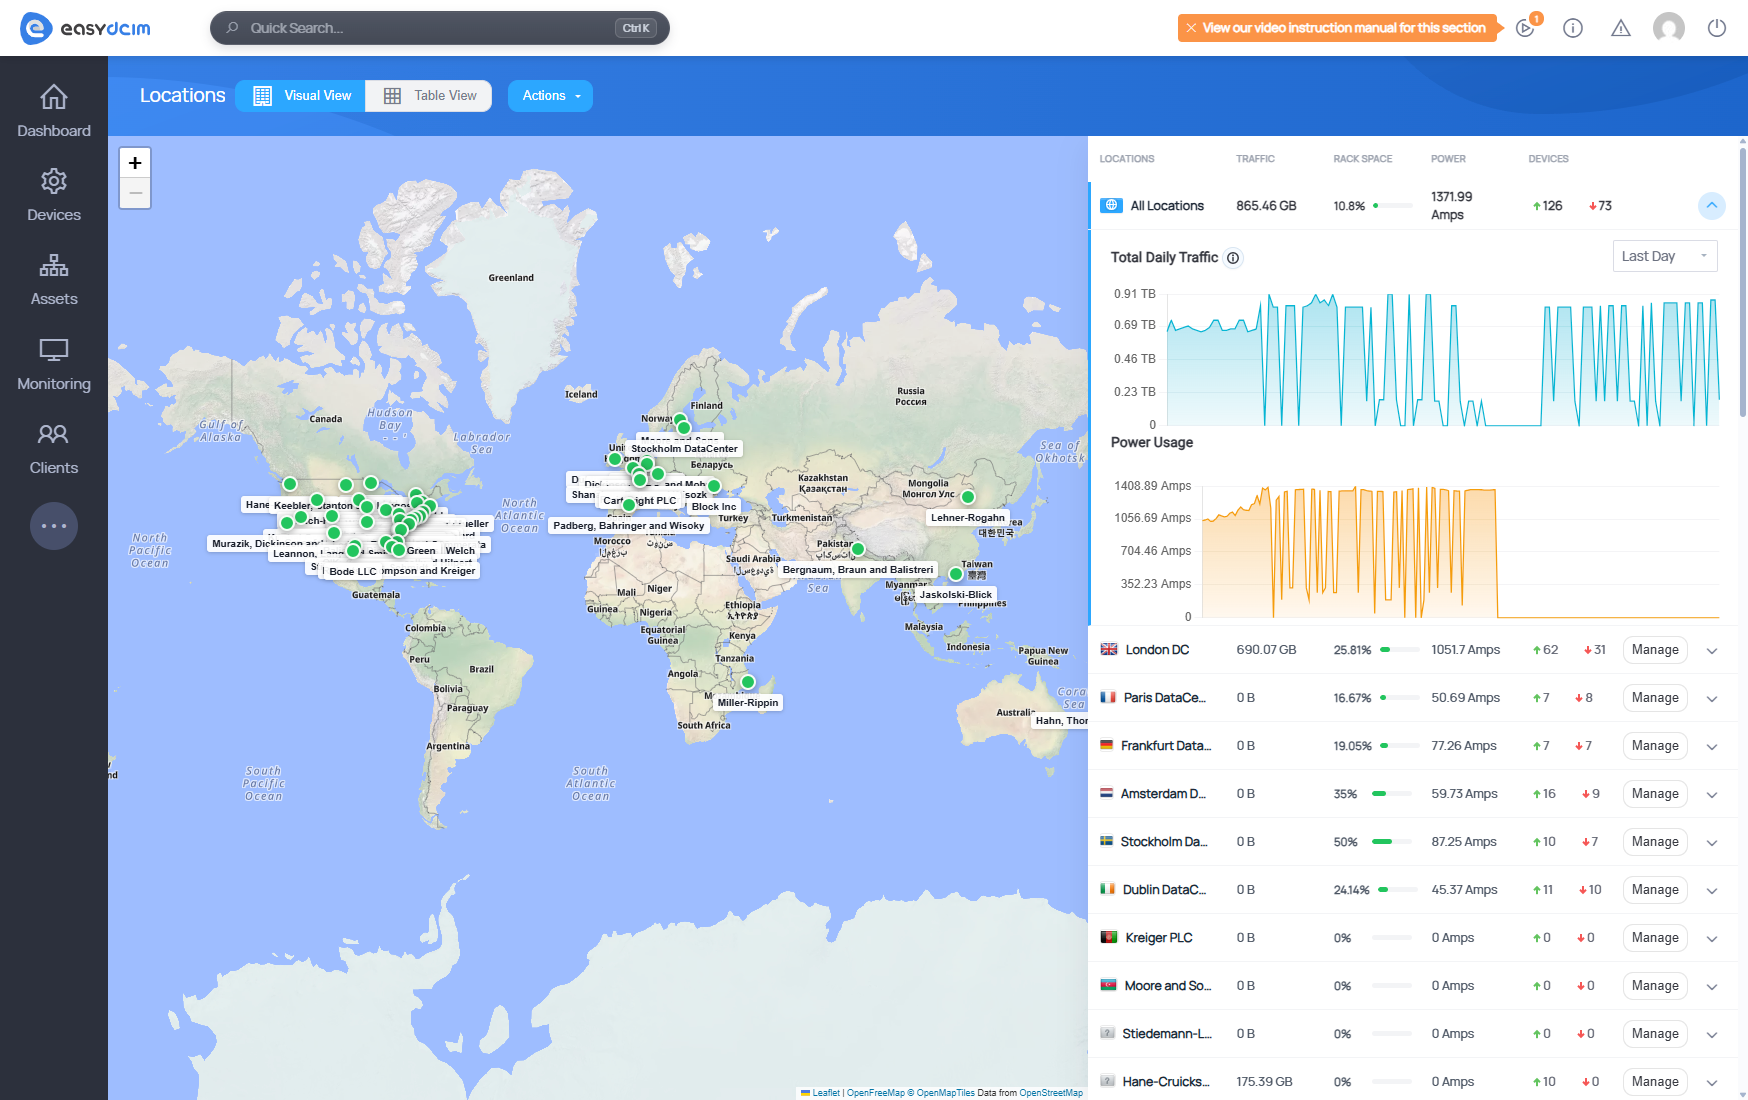The height and width of the screenshot is (1100, 1748).
Task: Click the Frankfurt Data... location name
Action: click(1166, 746)
